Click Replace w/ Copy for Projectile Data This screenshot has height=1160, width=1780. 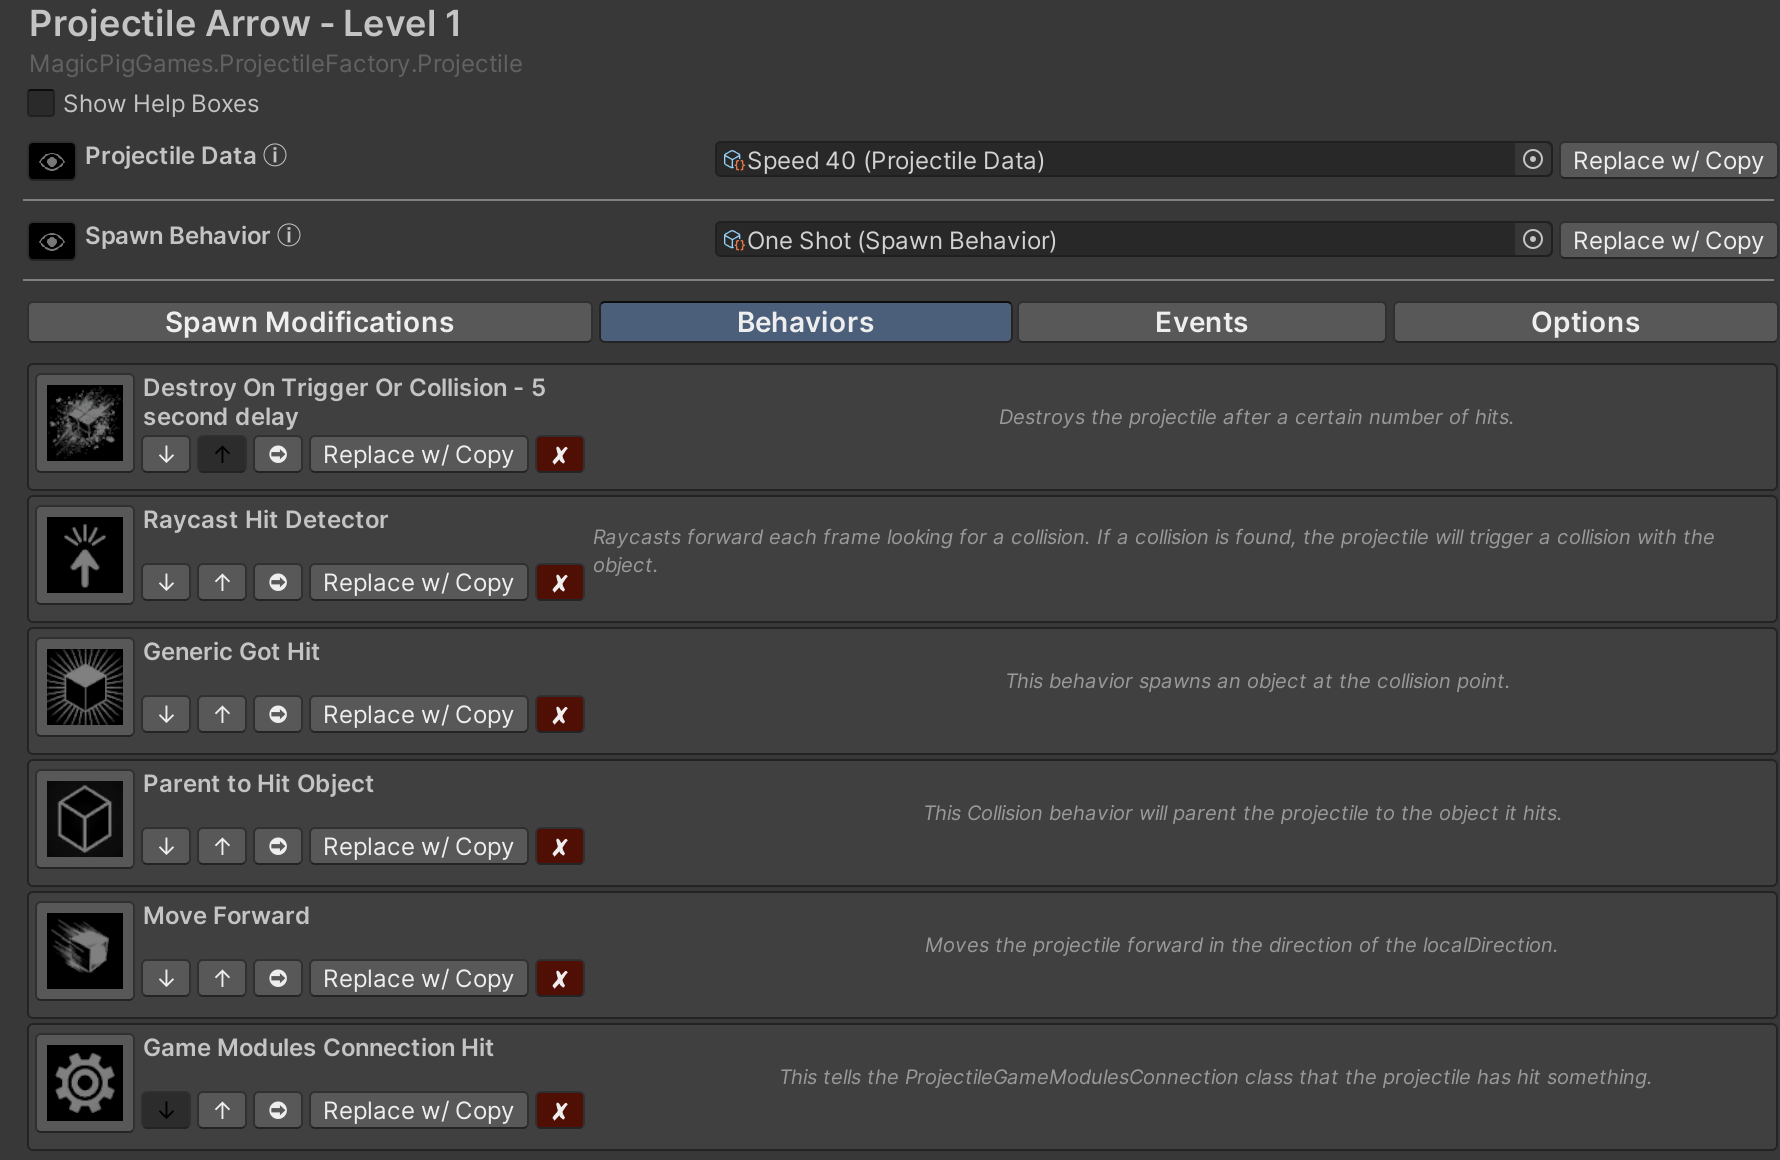click(x=1667, y=161)
